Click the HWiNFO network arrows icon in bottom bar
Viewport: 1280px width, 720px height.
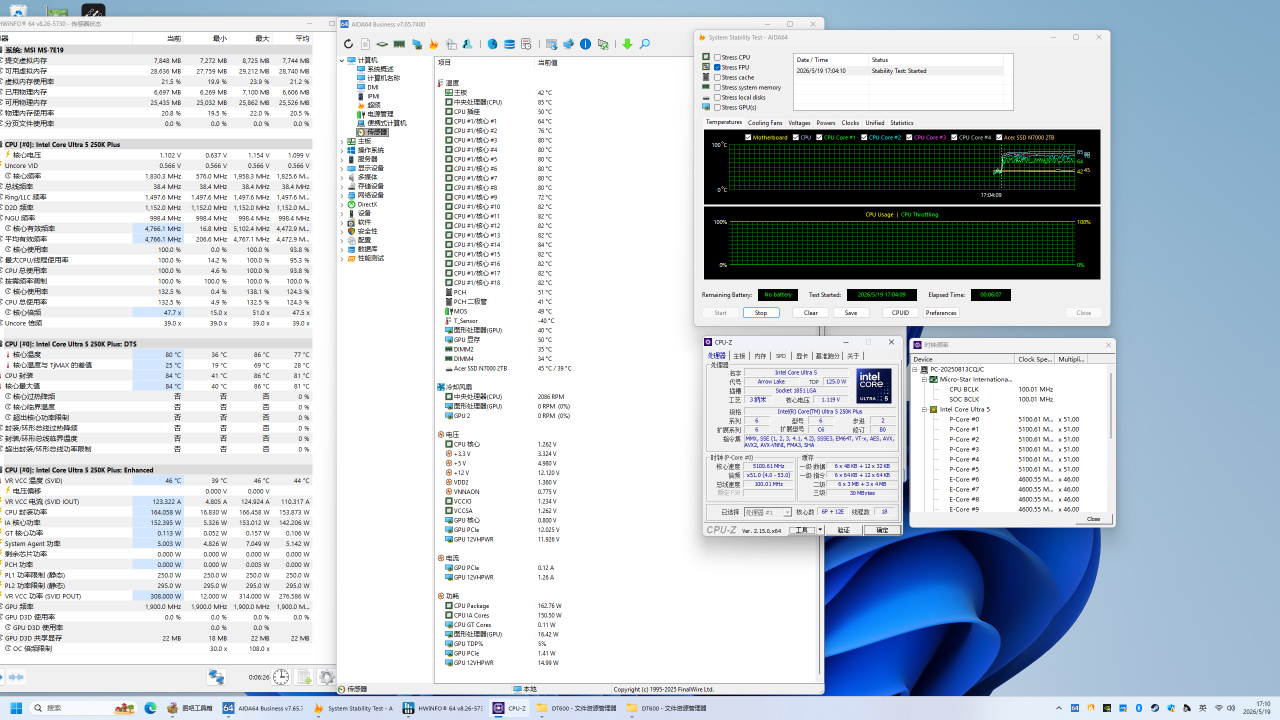(216, 677)
